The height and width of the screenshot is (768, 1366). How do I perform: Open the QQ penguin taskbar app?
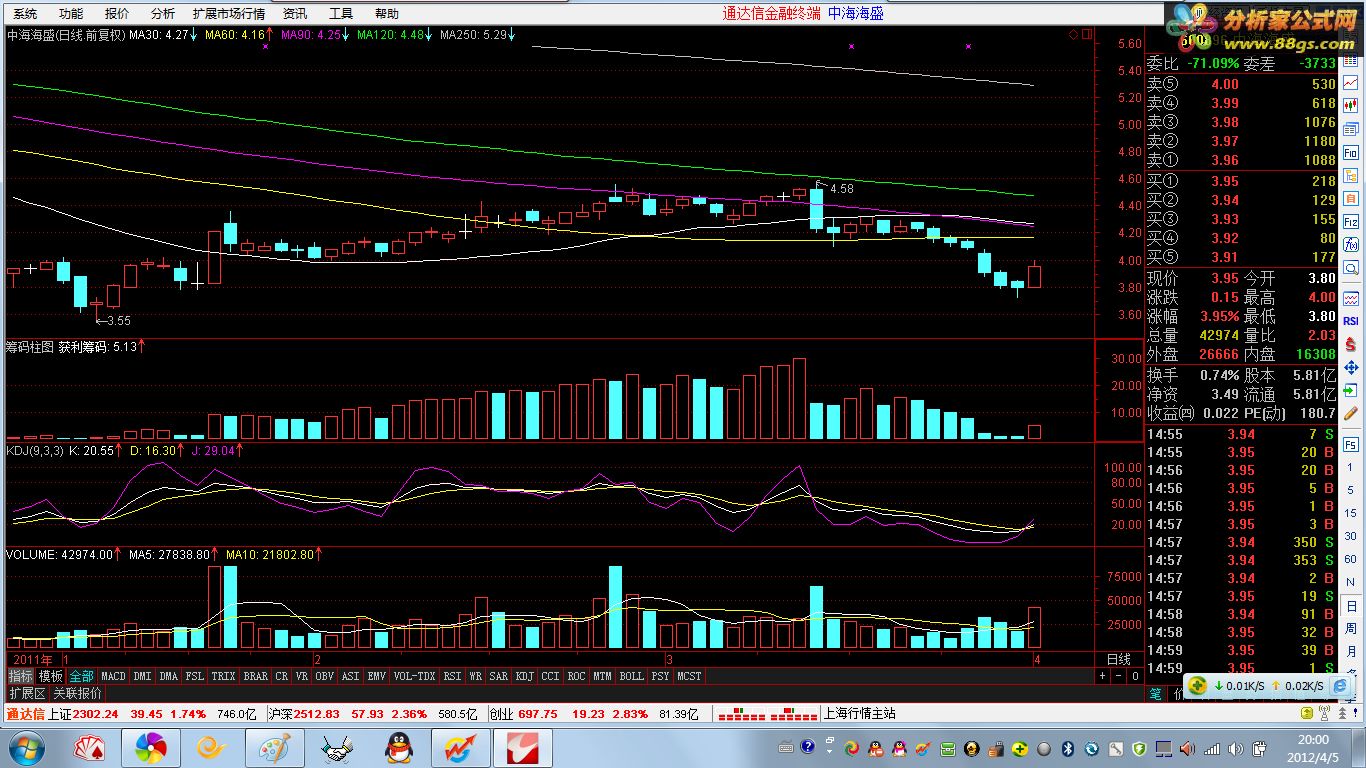click(x=399, y=747)
